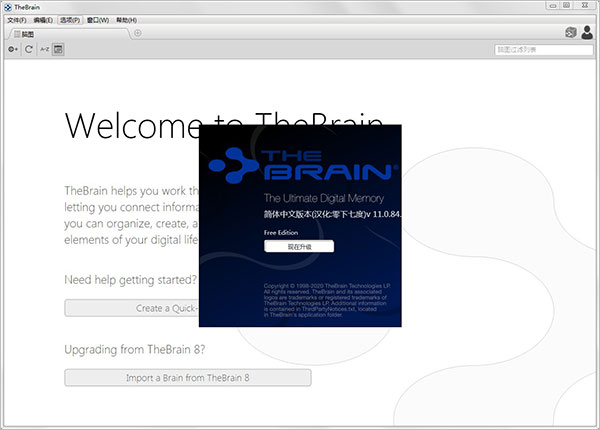Image resolution: width=600 pixels, height=430 pixels.
Task: Click the 'Free Edition' label
Action: (x=281, y=232)
